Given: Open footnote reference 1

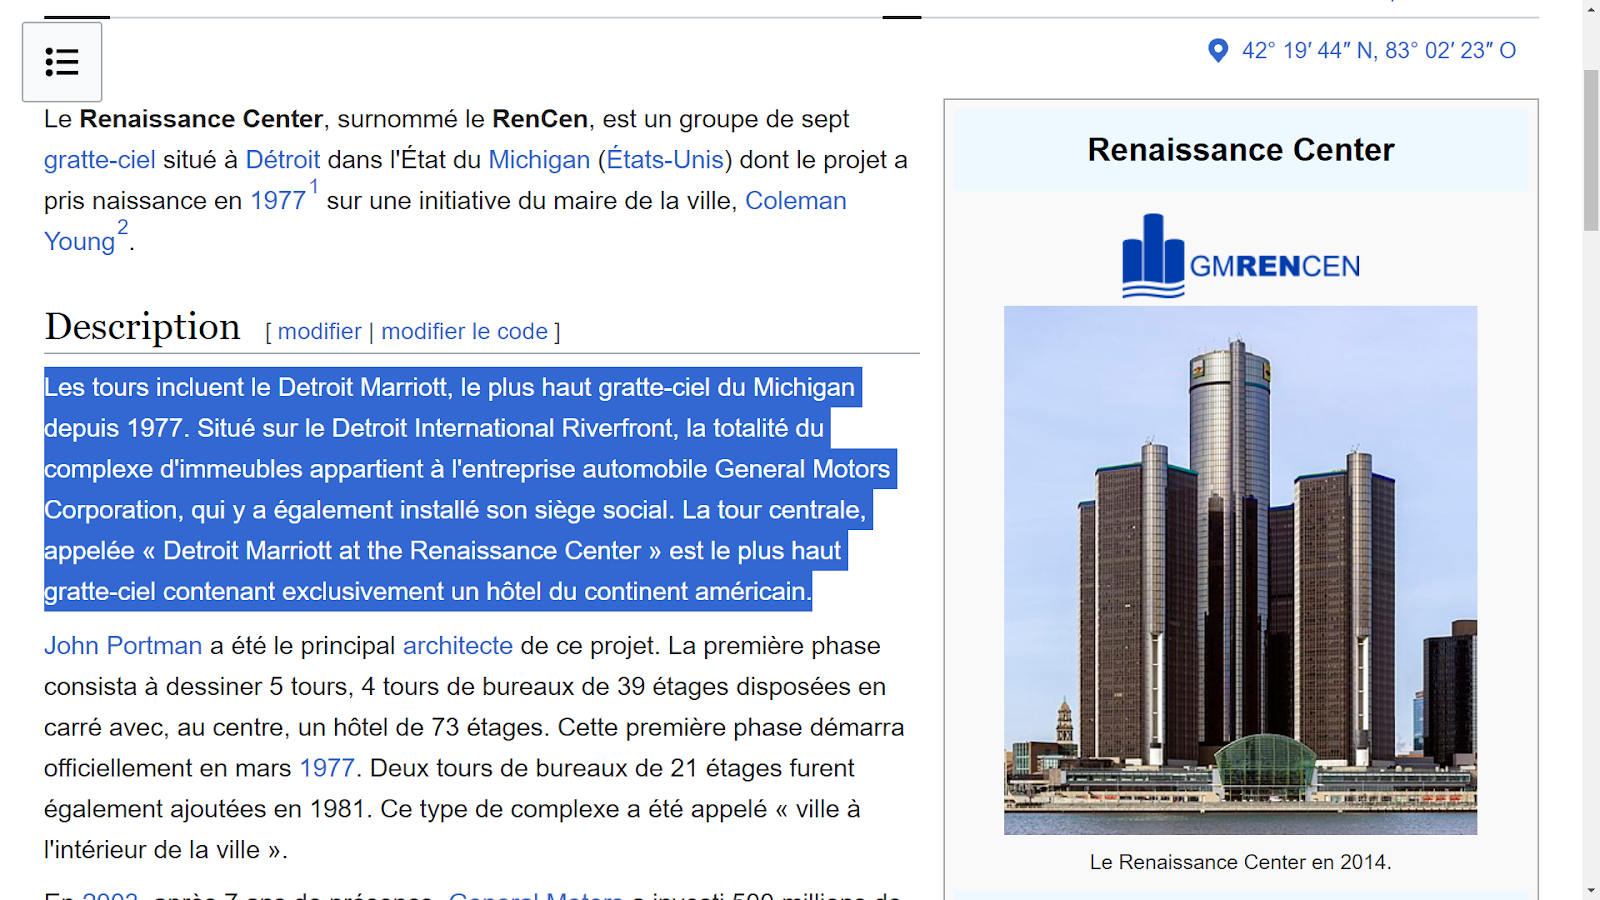Looking at the screenshot, I should pos(314,187).
